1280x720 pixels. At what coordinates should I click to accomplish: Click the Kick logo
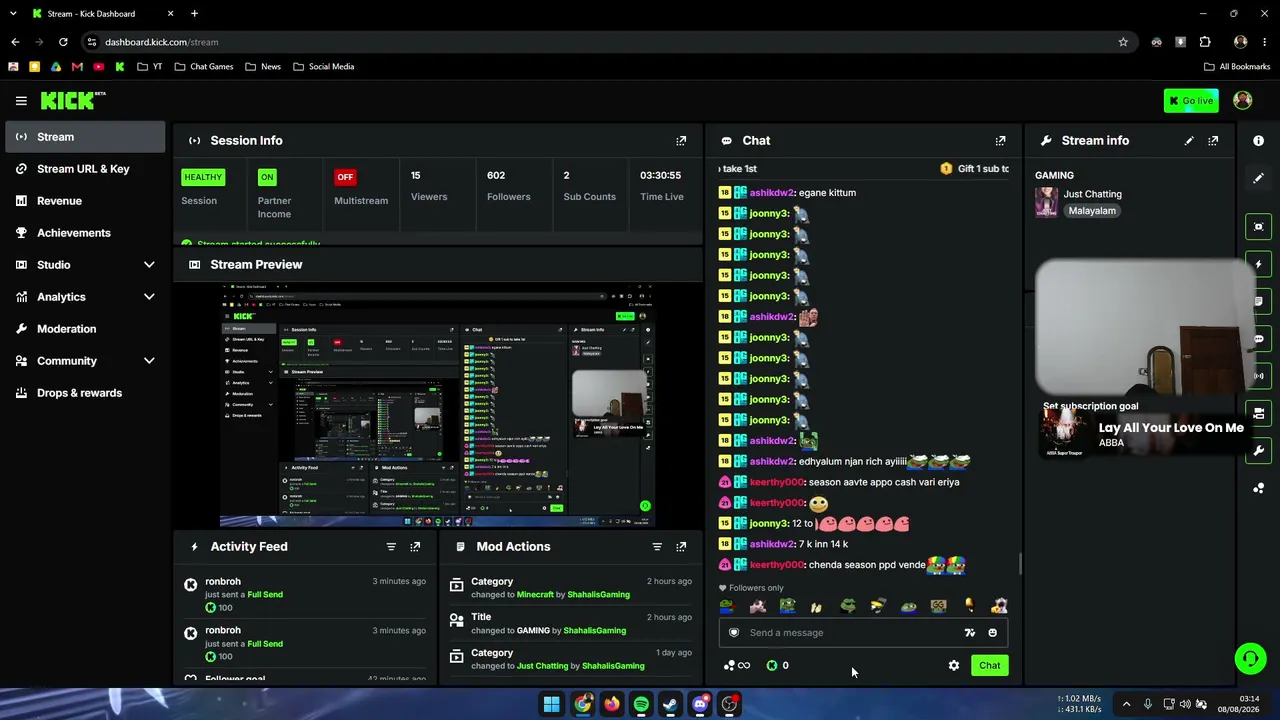point(72,100)
